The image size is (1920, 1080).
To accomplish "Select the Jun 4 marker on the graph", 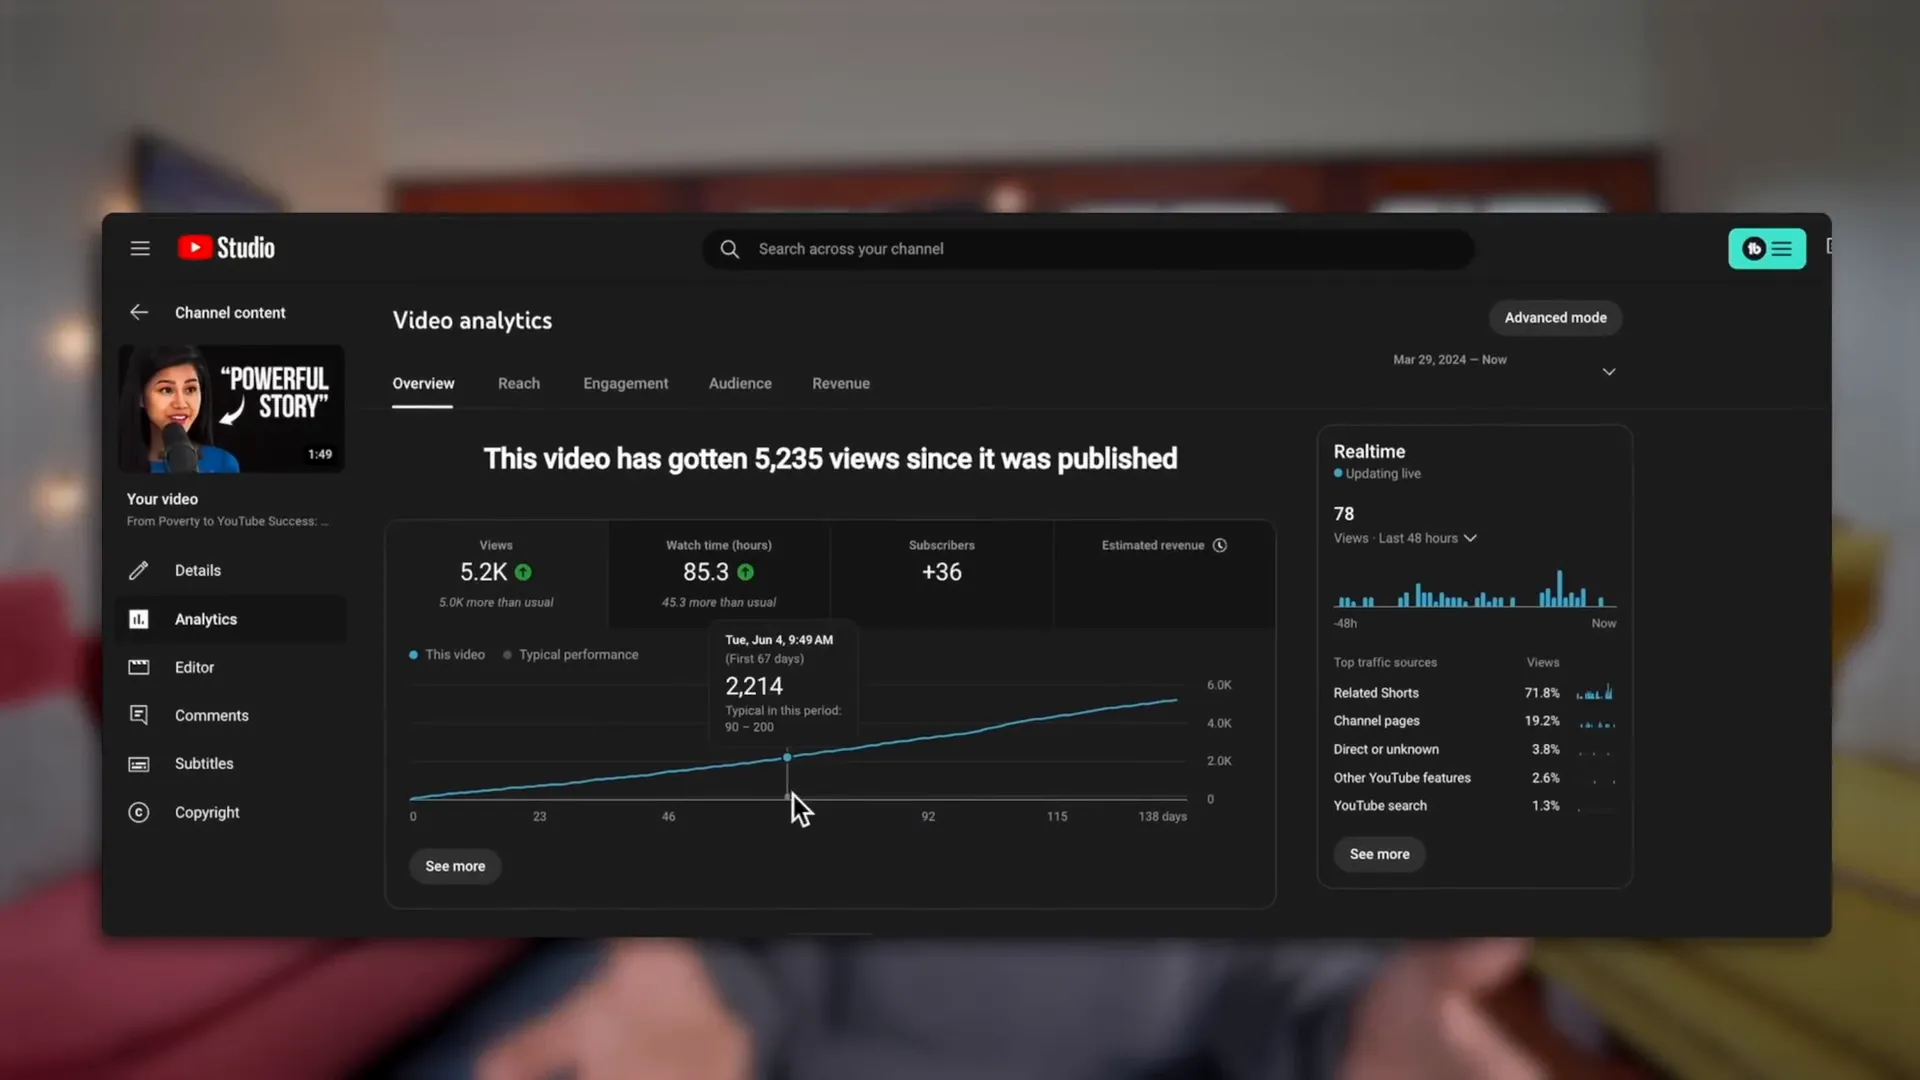I will 787,758.
